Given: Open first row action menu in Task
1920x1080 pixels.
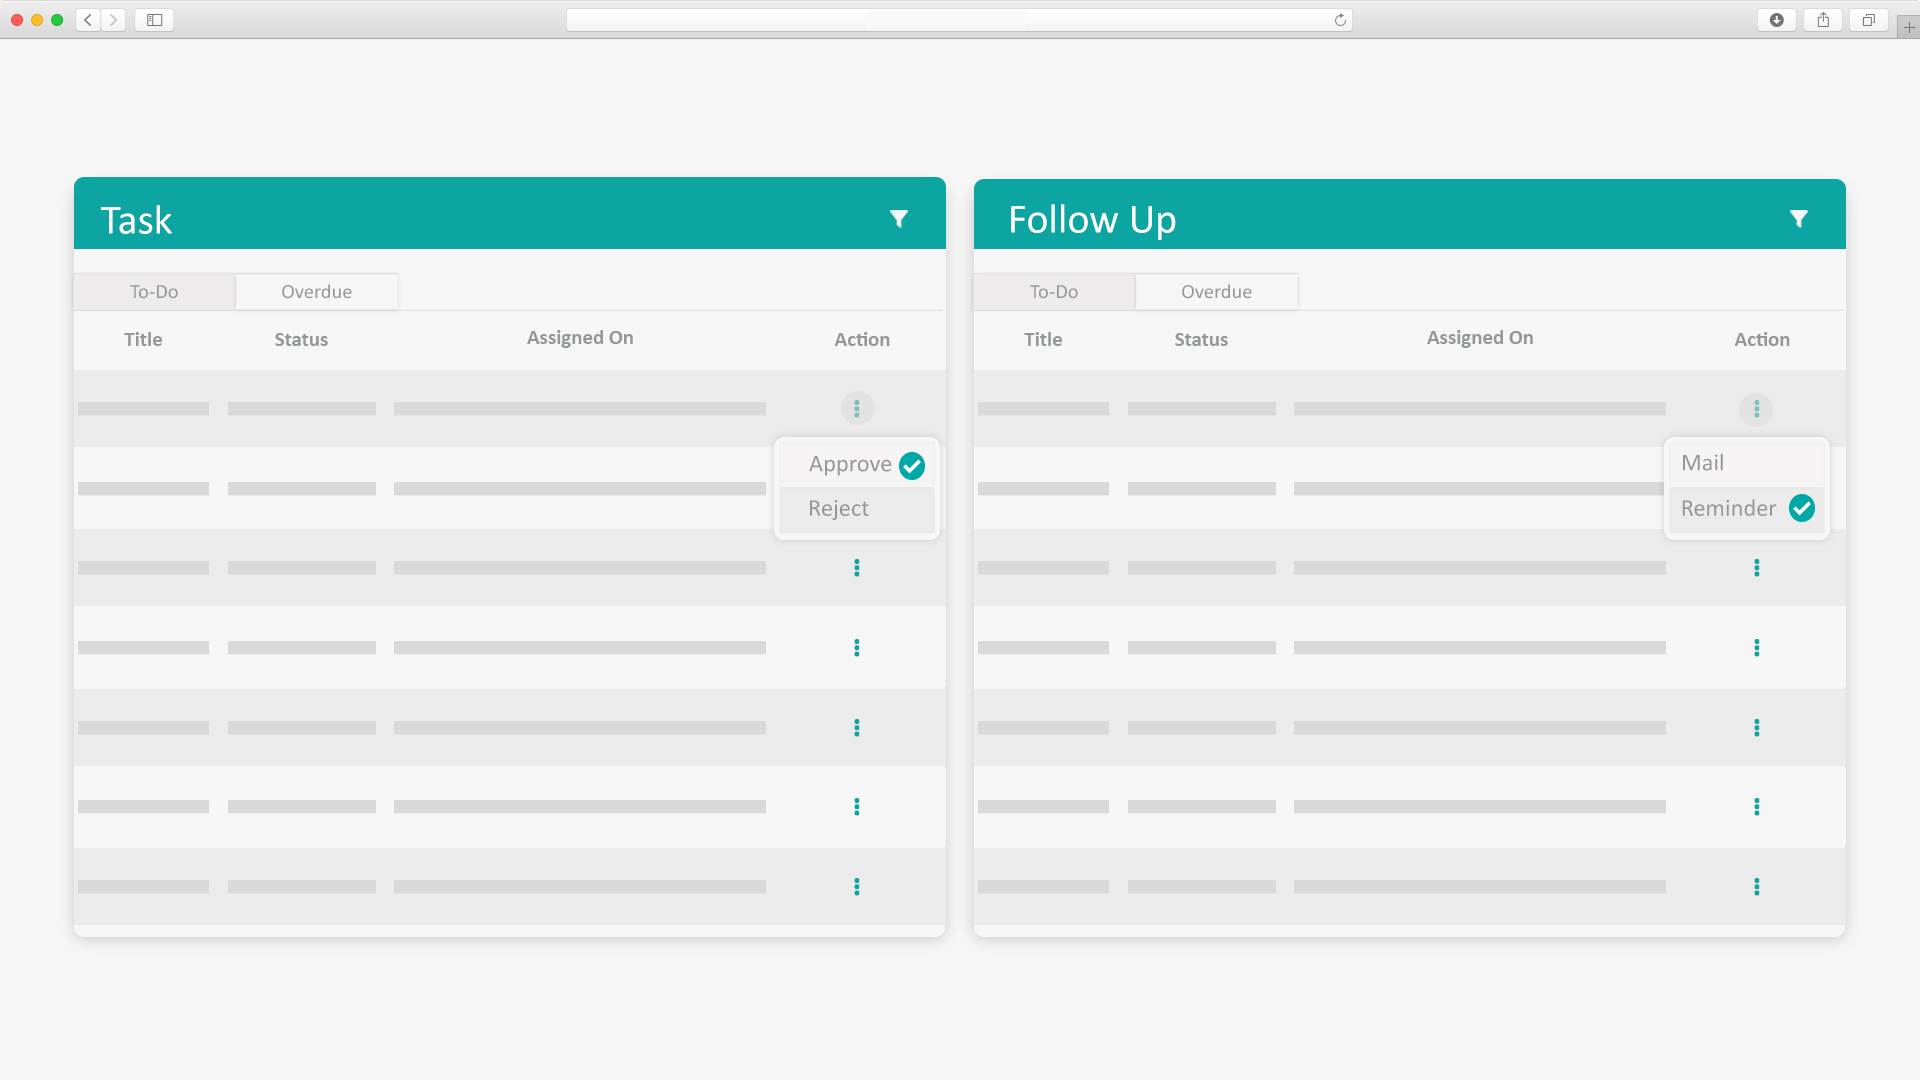Looking at the screenshot, I should (x=857, y=408).
